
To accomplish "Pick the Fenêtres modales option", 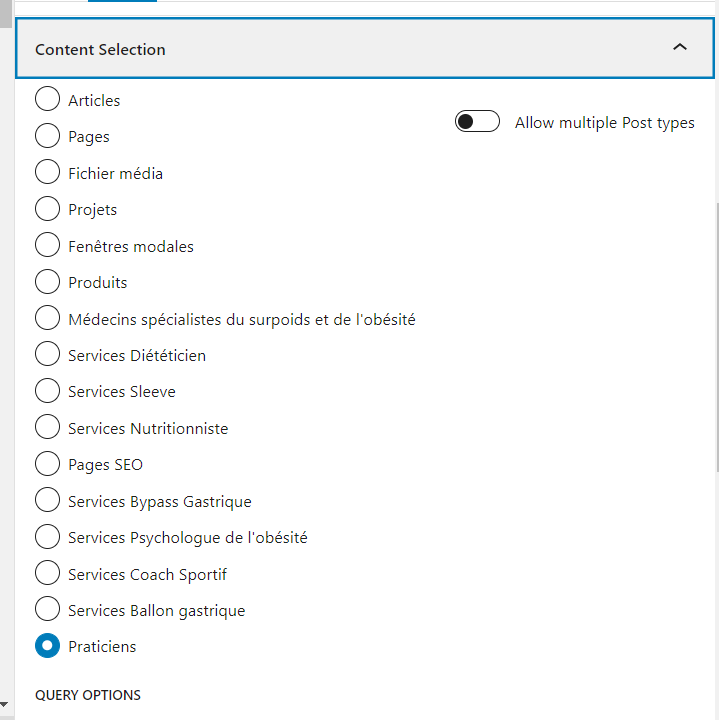I will point(47,246).
